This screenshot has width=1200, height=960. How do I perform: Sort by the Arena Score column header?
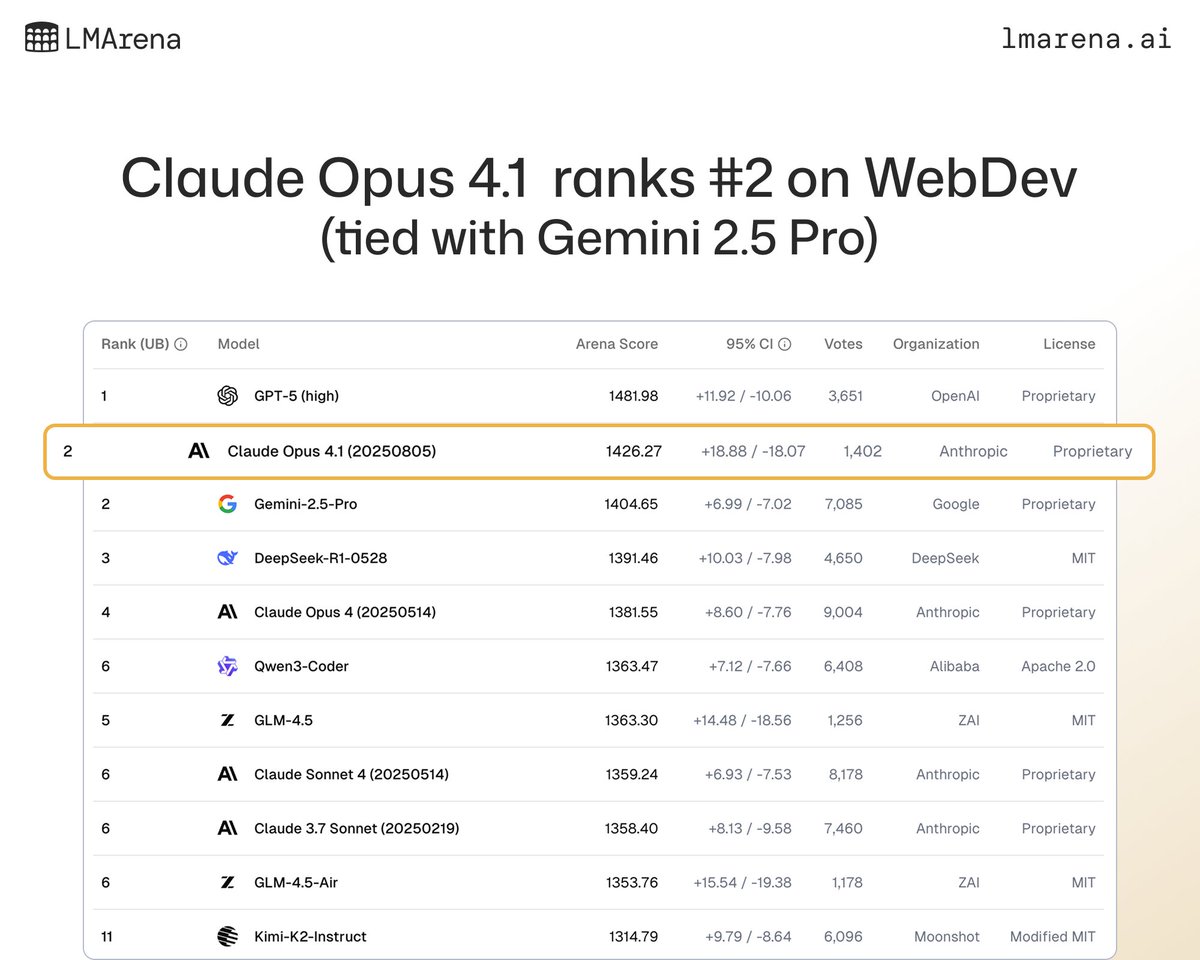(617, 344)
